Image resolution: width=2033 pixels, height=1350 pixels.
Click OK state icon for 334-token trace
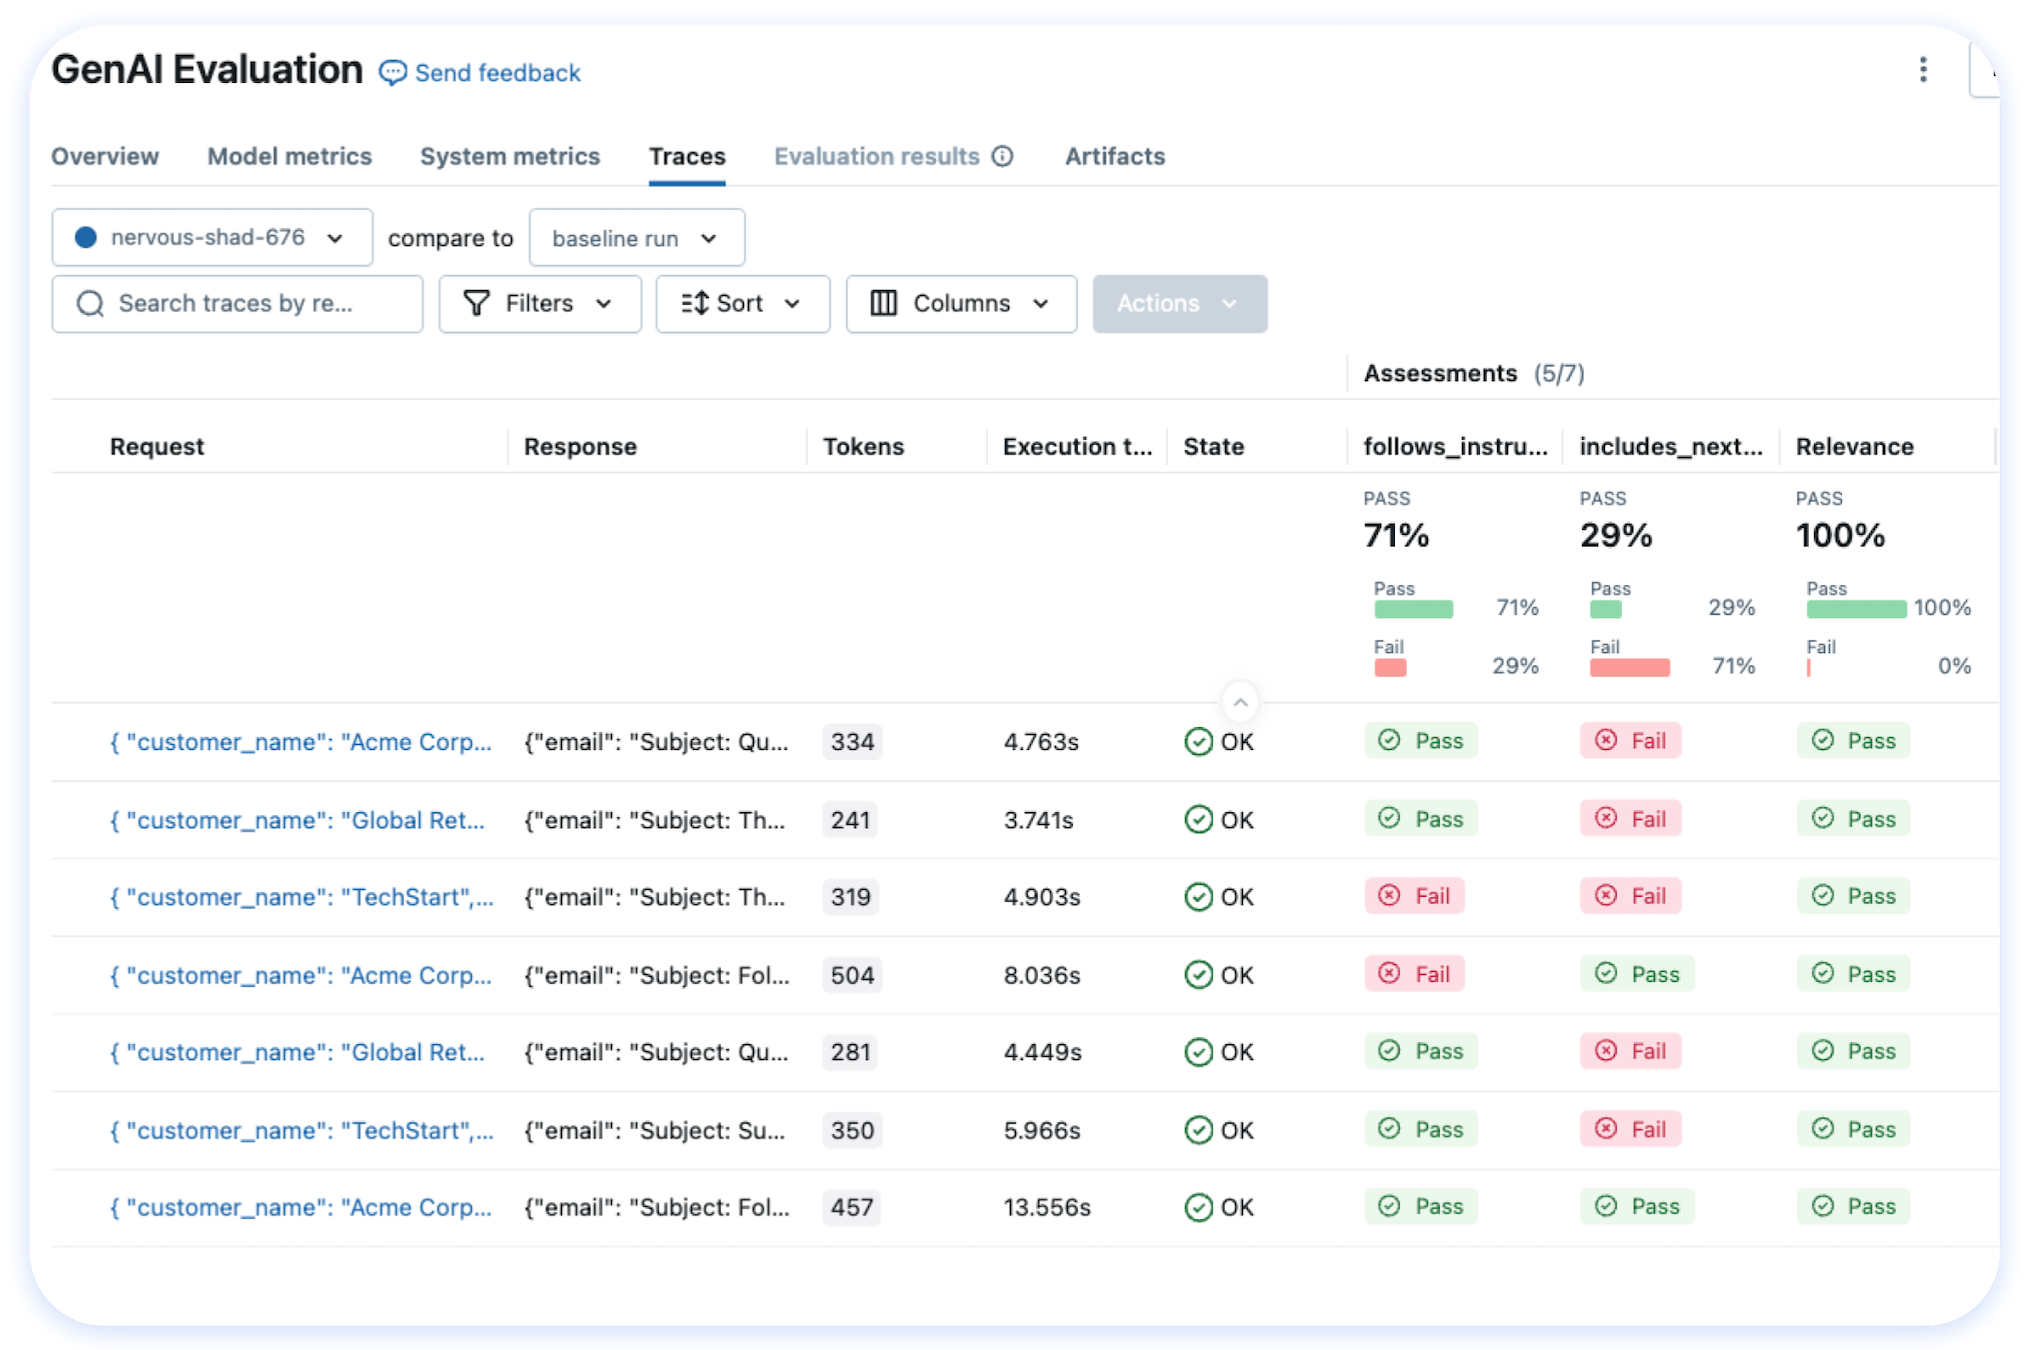pyautogui.click(x=1198, y=742)
